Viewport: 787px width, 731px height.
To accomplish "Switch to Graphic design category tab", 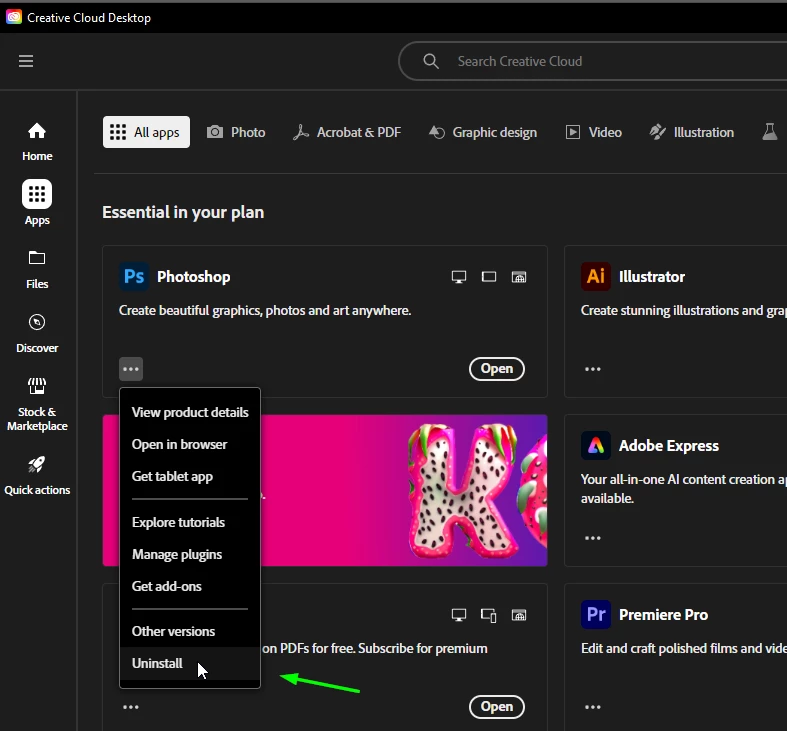I will click(483, 132).
